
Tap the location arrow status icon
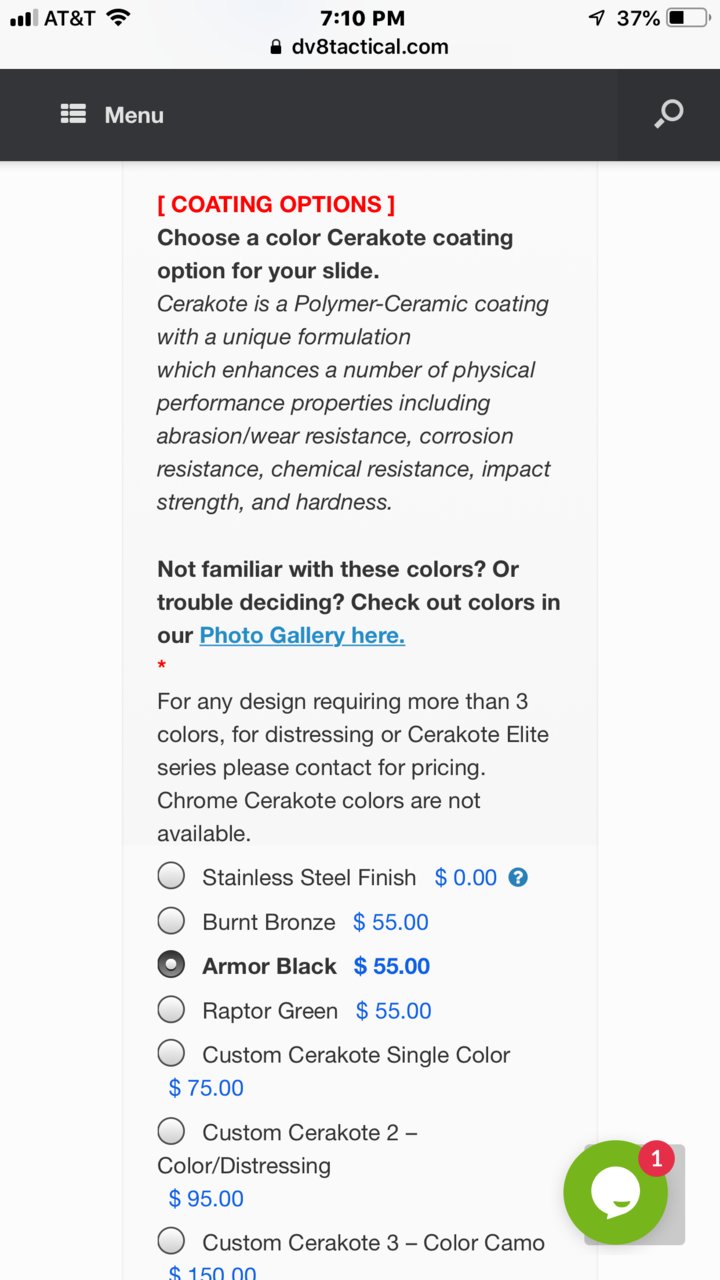[597, 18]
